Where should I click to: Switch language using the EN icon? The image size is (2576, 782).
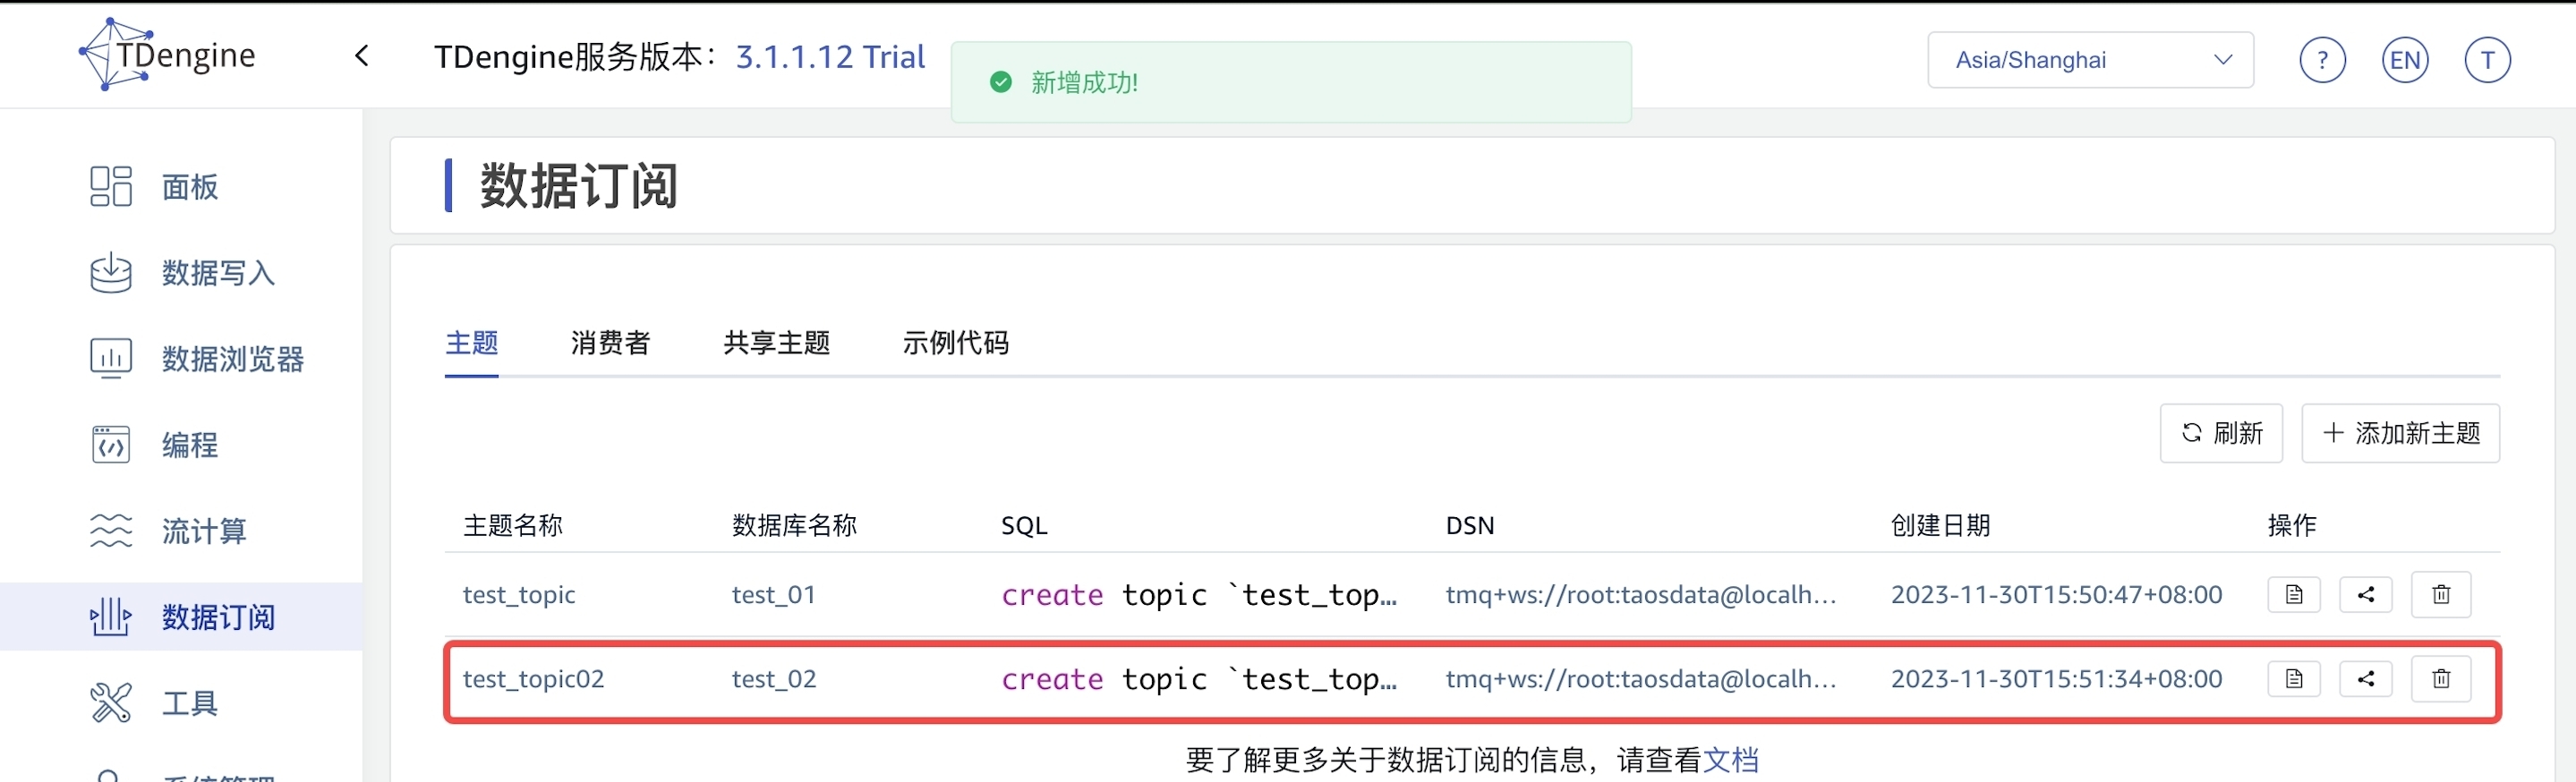pyautogui.click(x=2404, y=61)
